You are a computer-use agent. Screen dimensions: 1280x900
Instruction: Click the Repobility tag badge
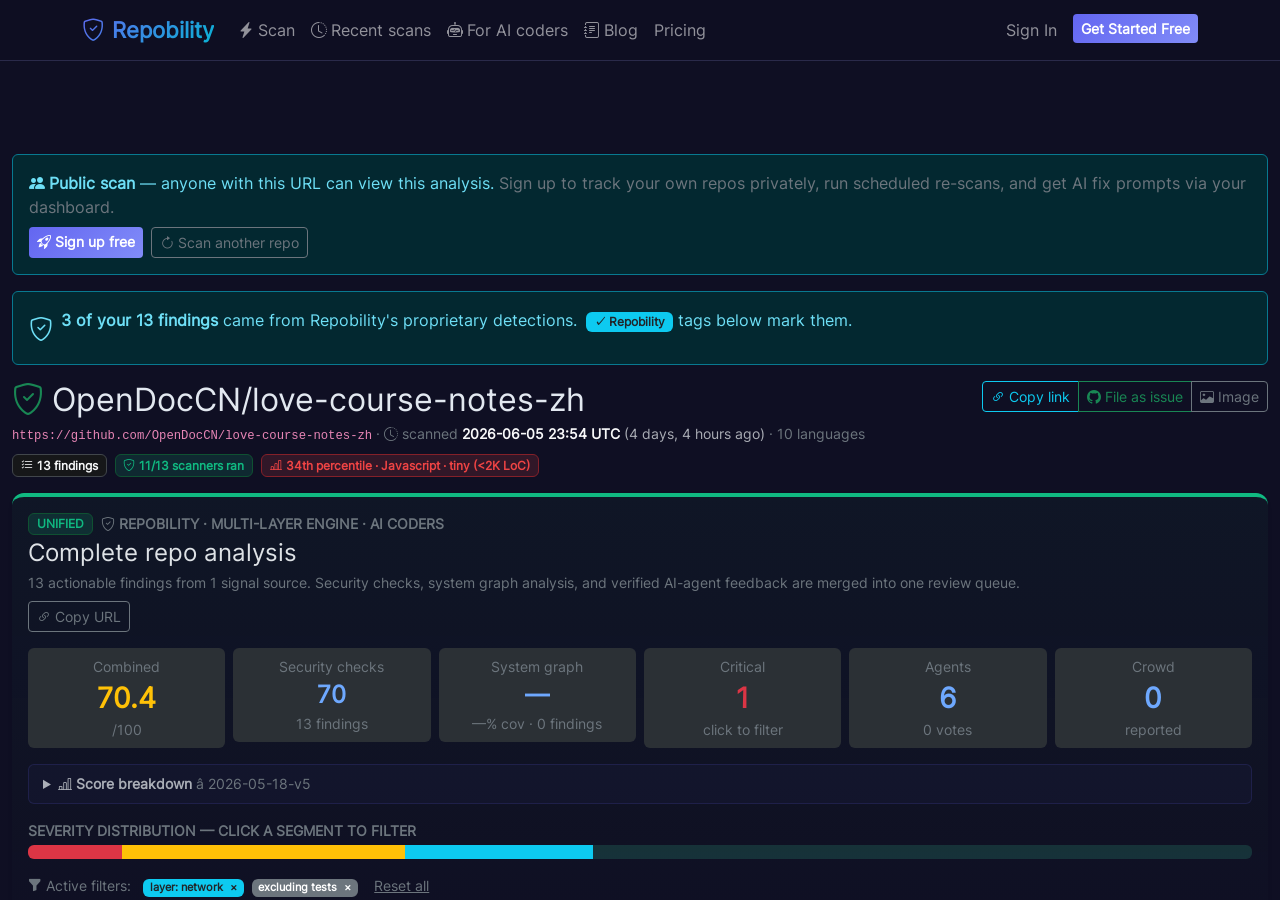pyautogui.click(x=629, y=322)
